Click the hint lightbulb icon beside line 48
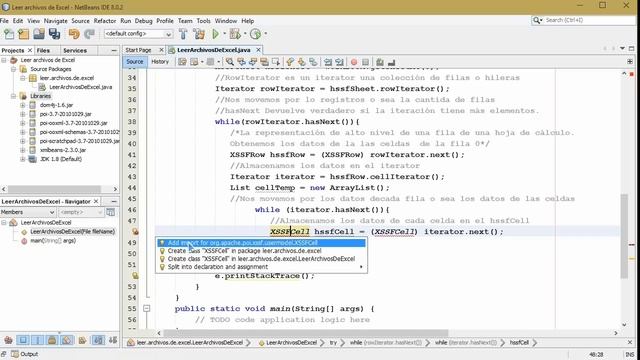The image size is (640, 360). click(135, 232)
